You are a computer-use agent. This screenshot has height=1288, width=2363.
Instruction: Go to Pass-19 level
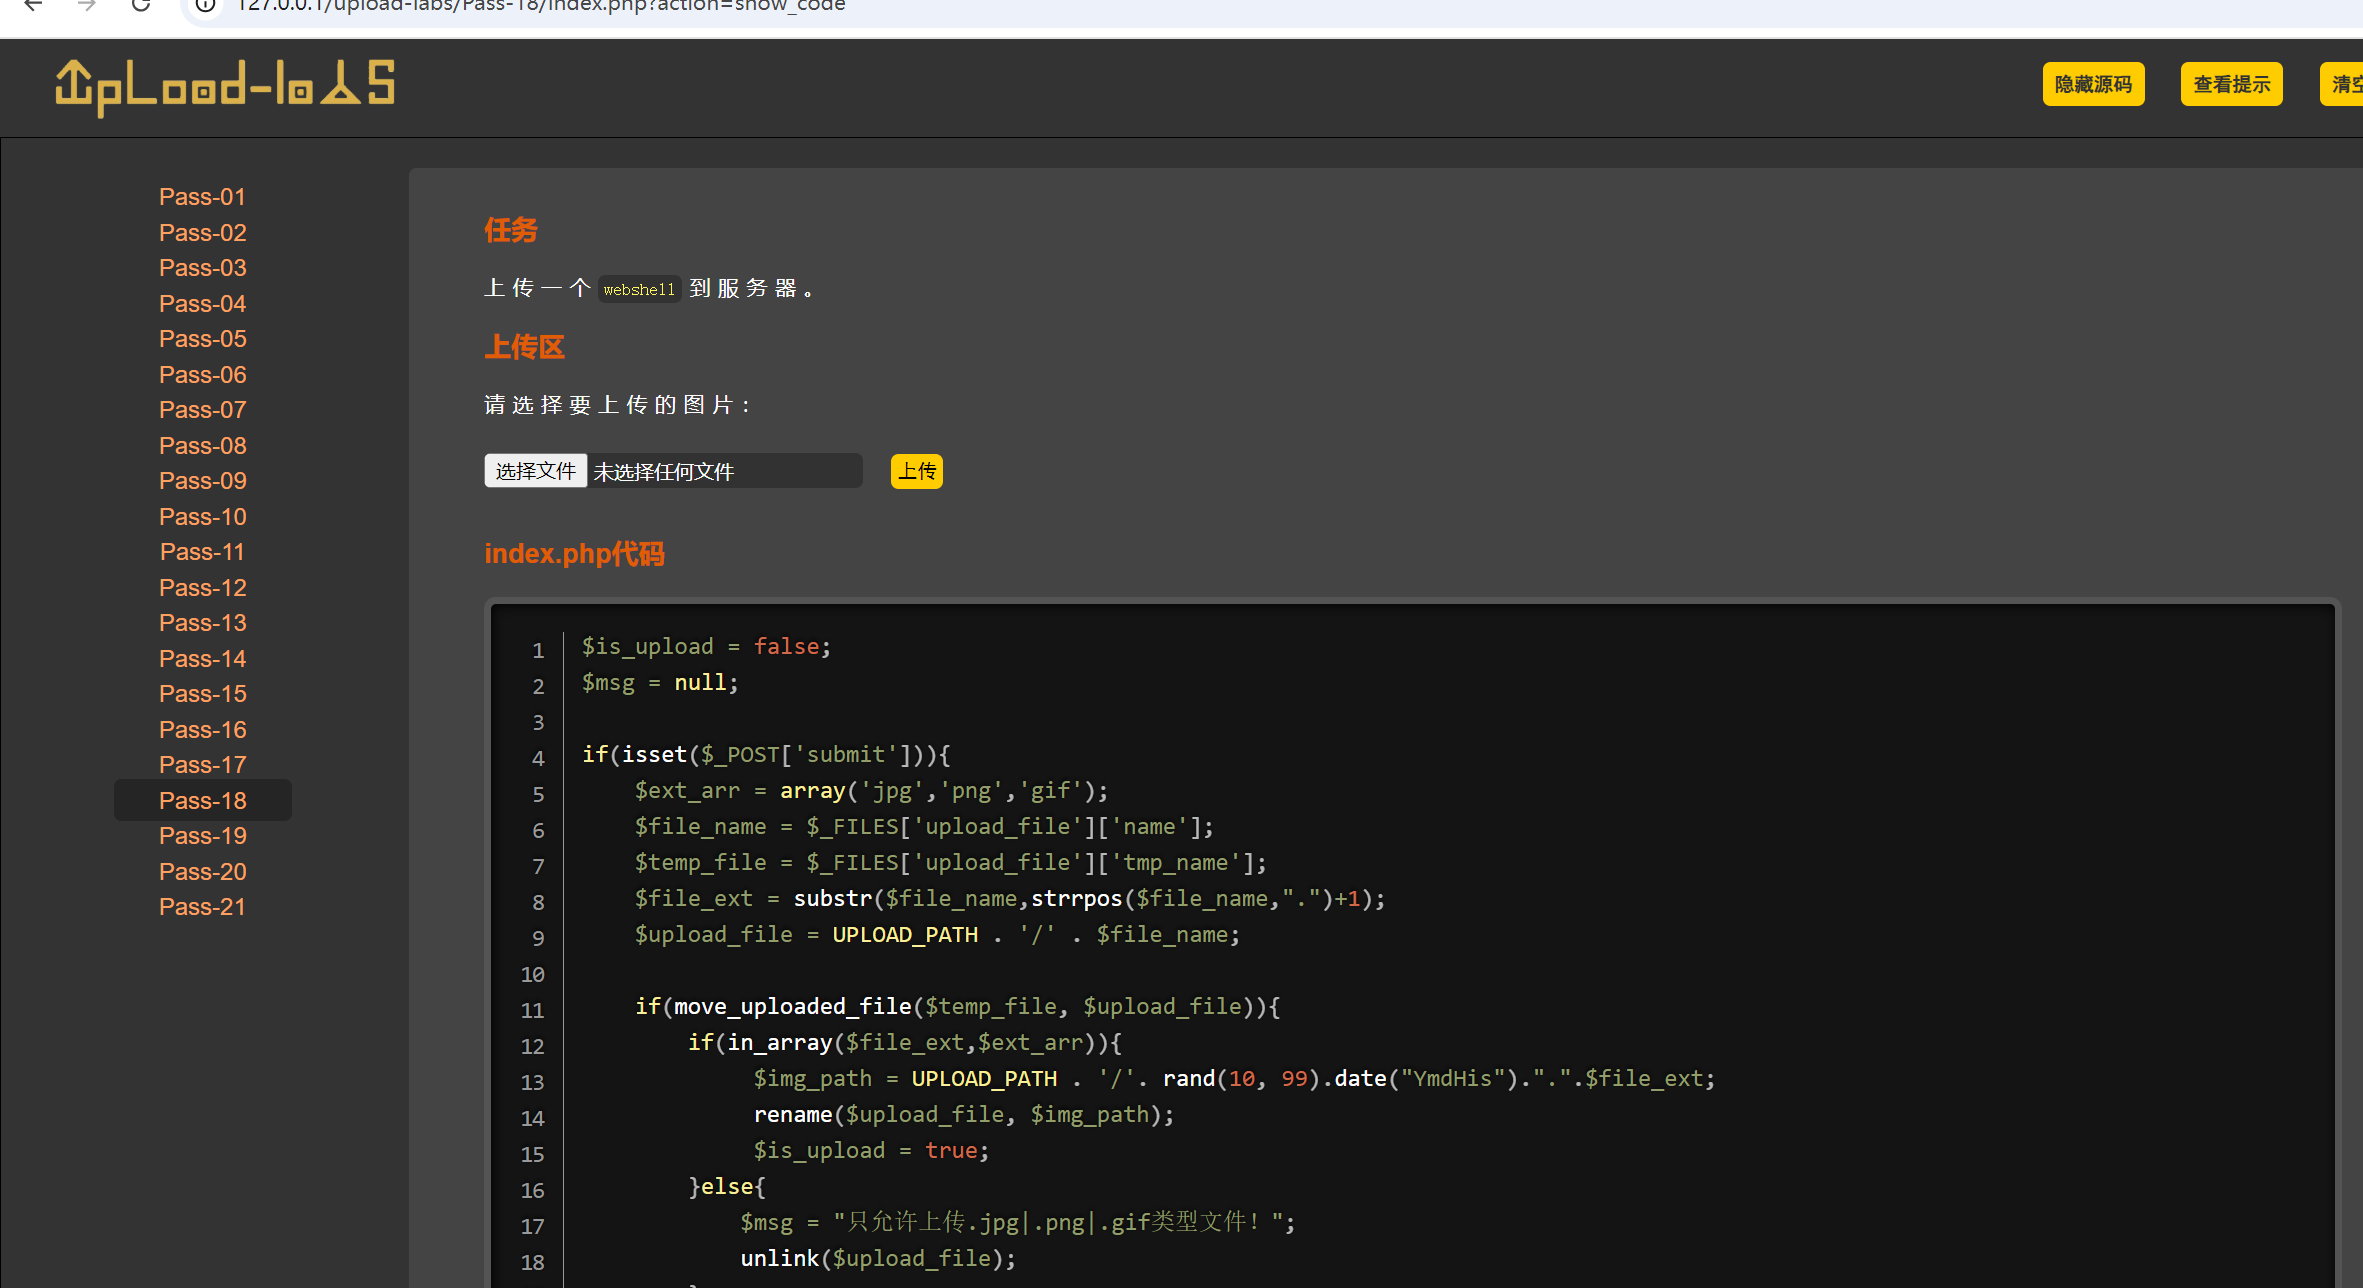point(202,836)
